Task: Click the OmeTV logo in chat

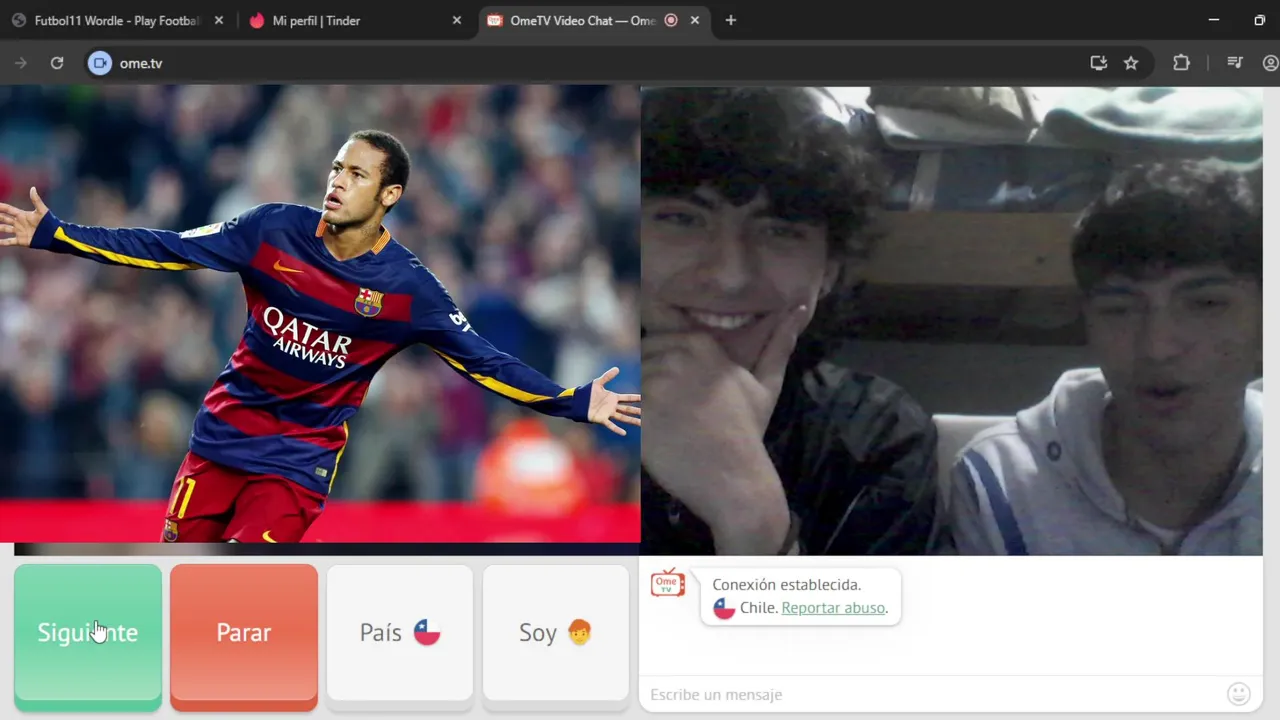Action: coord(668,583)
